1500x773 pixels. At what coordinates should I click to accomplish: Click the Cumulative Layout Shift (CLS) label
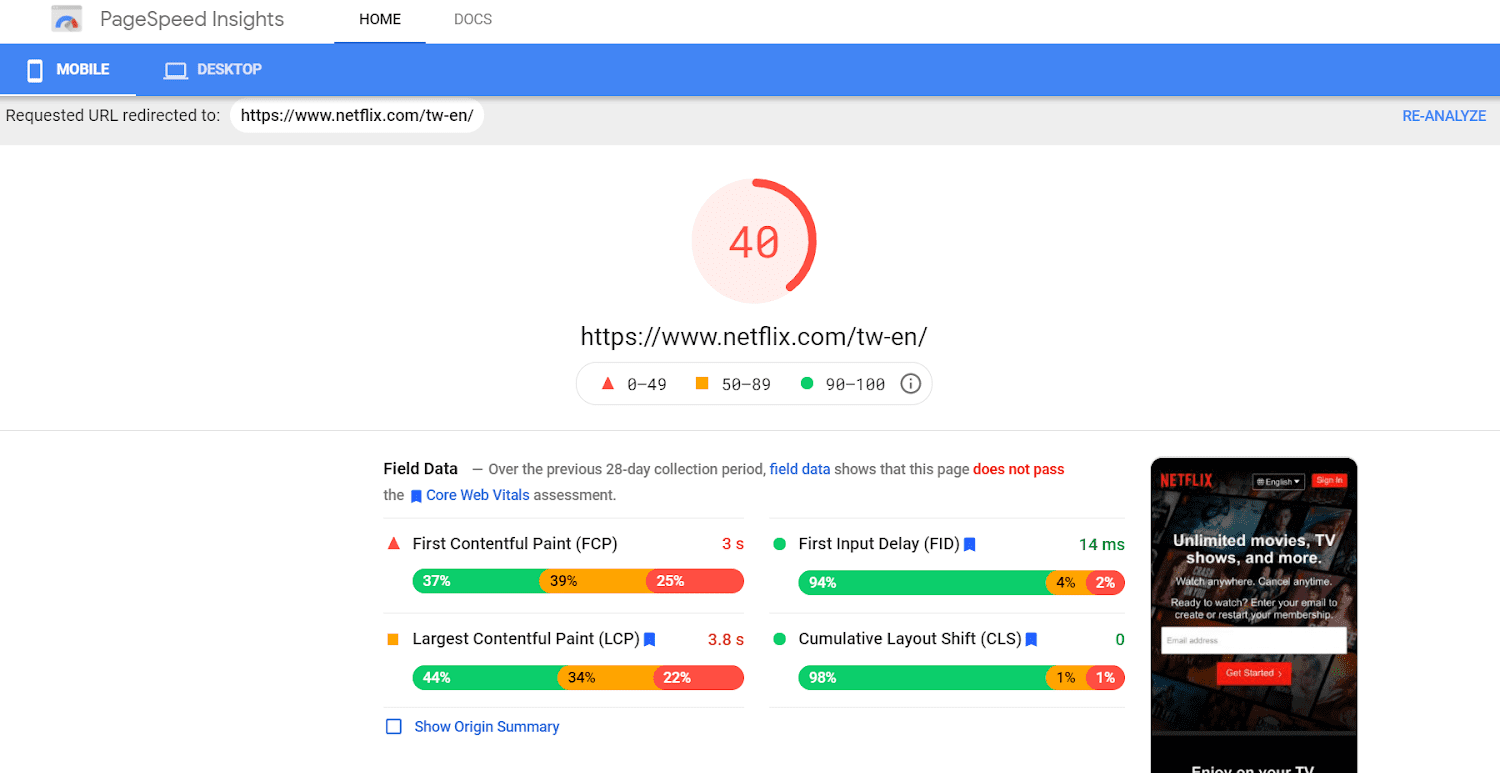point(910,639)
